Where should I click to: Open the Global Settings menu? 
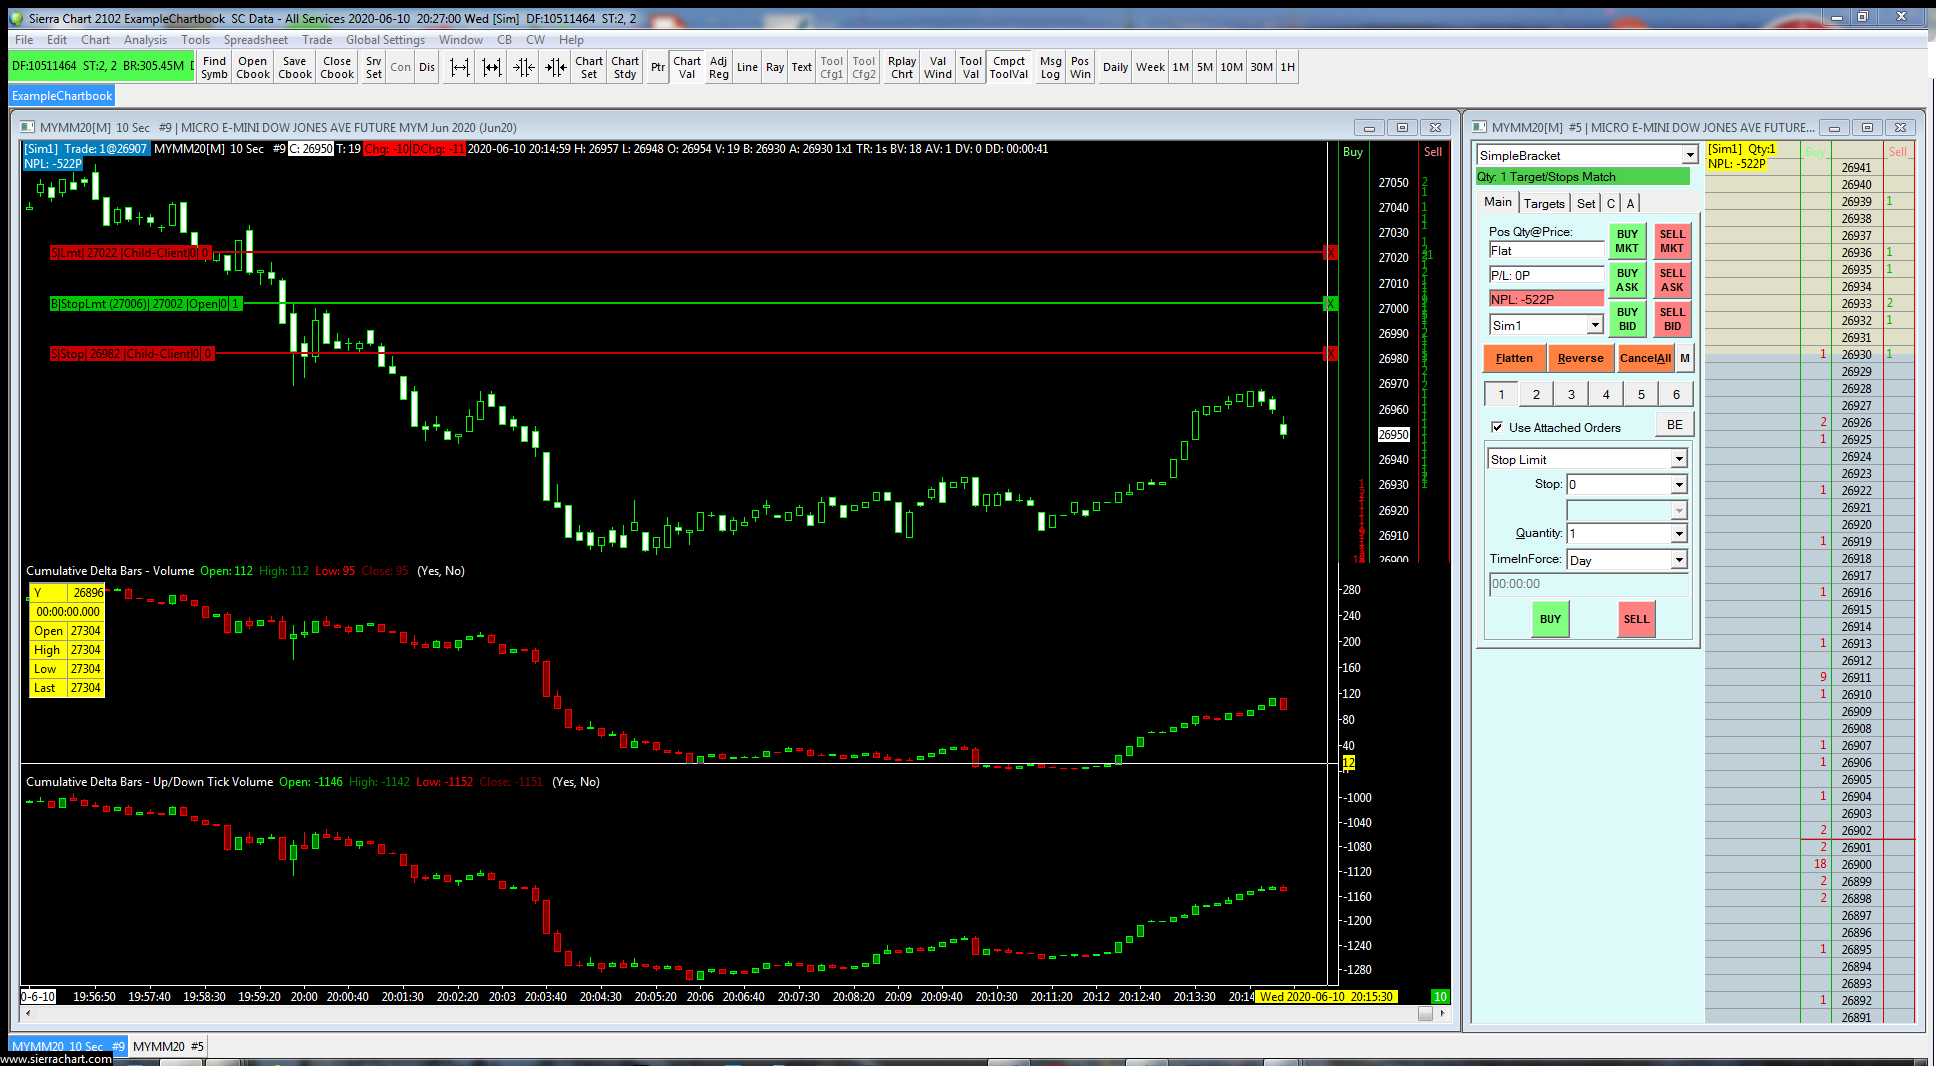pos(385,40)
